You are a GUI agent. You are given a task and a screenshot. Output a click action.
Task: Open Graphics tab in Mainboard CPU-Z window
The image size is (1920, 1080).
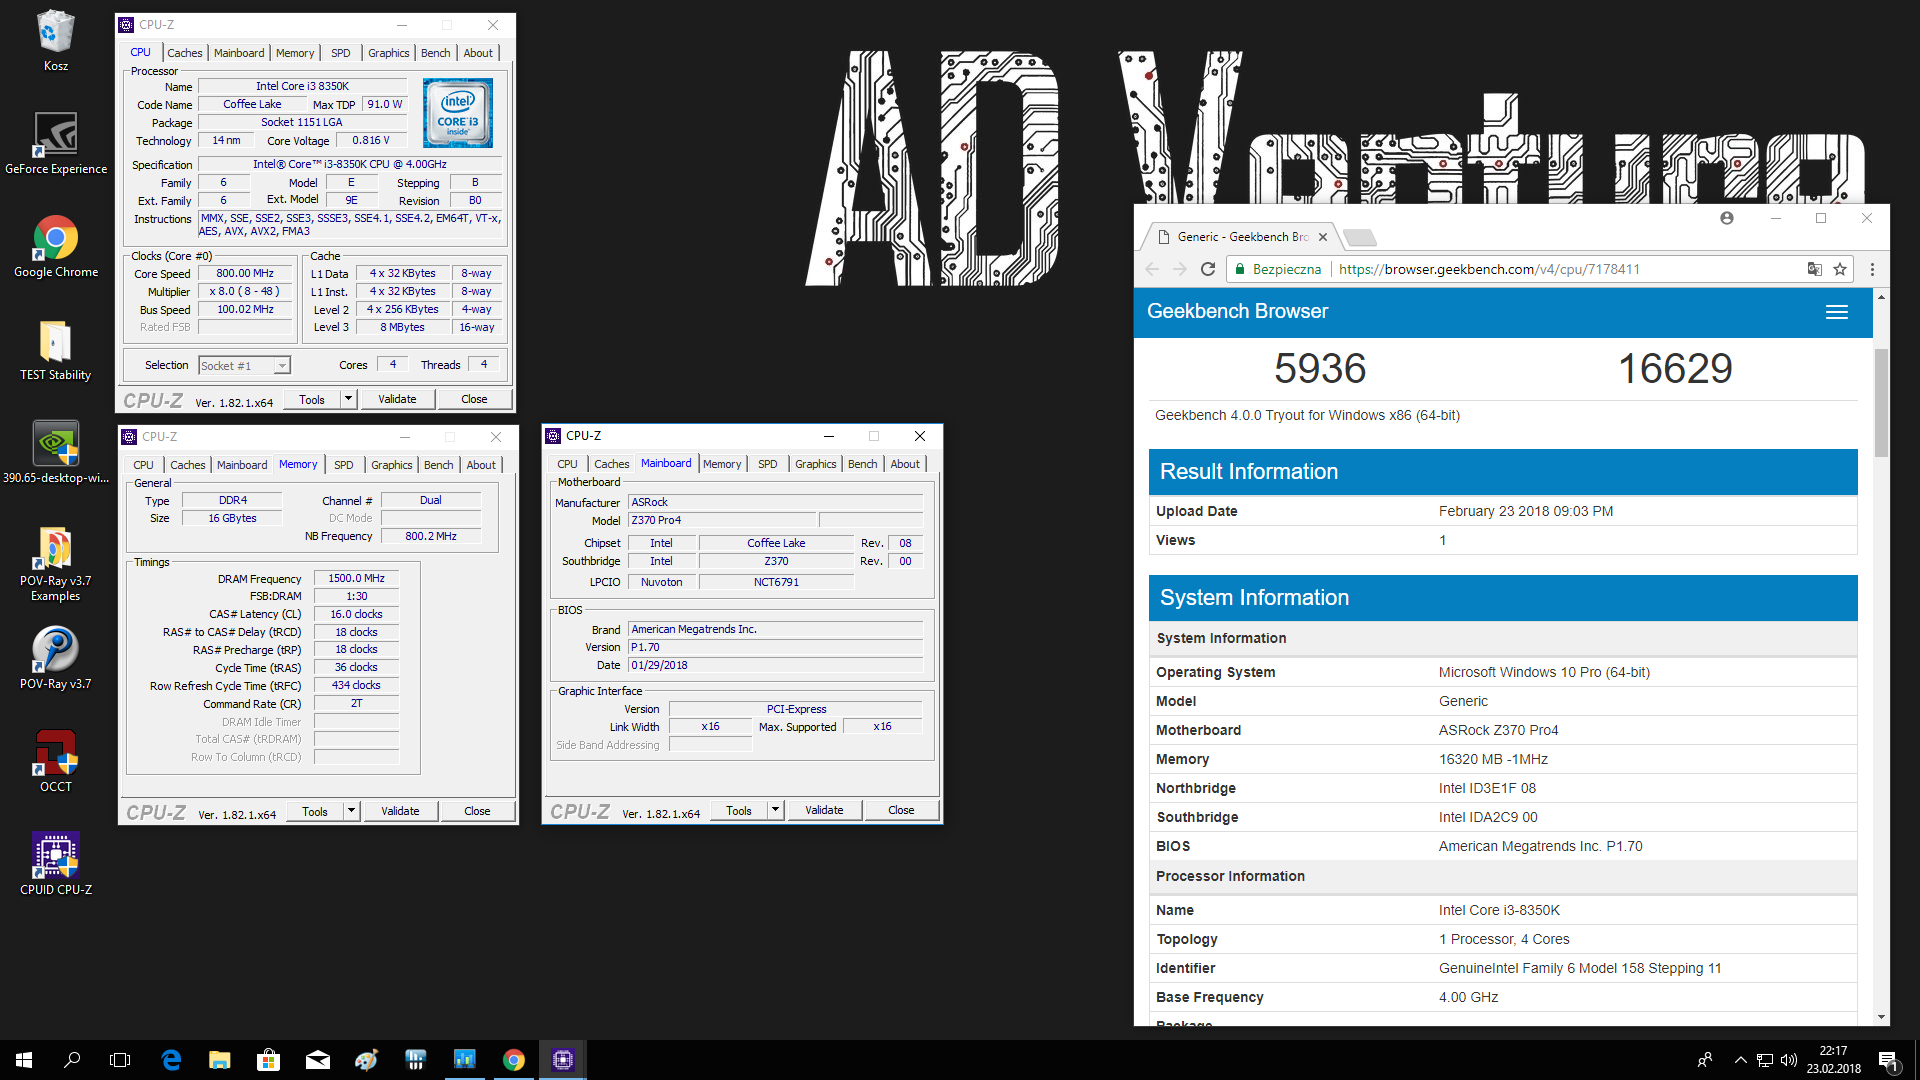point(815,464)
